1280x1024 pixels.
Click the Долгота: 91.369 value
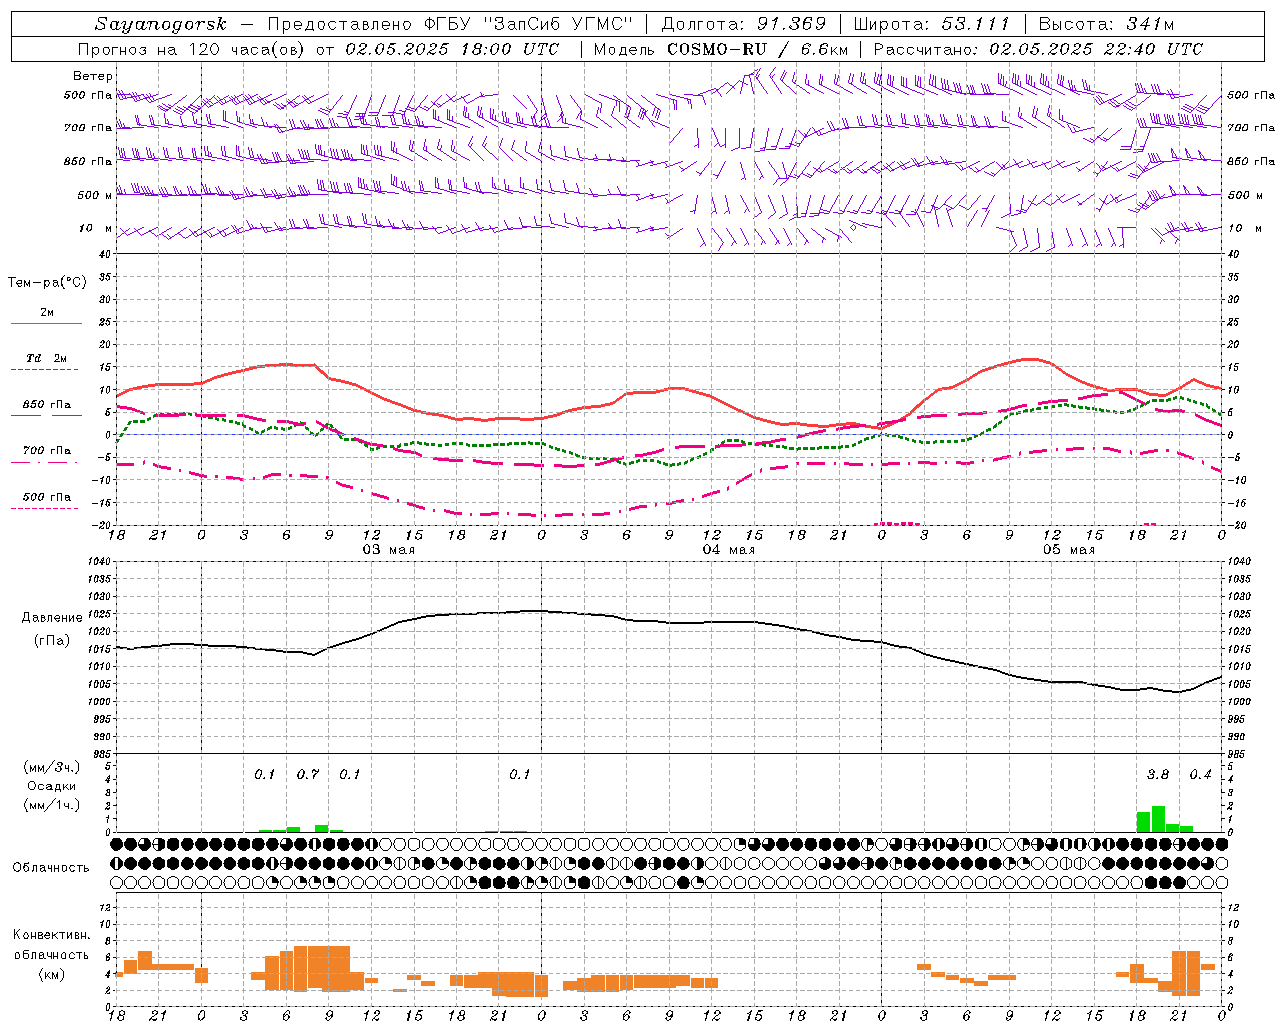coord(744,24)
